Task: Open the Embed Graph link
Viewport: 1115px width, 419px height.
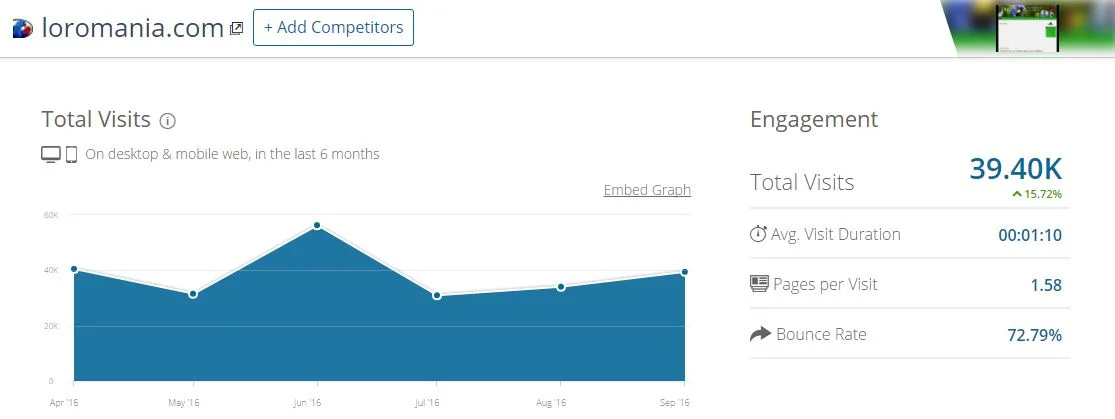Action: click(x=647, y=190)
